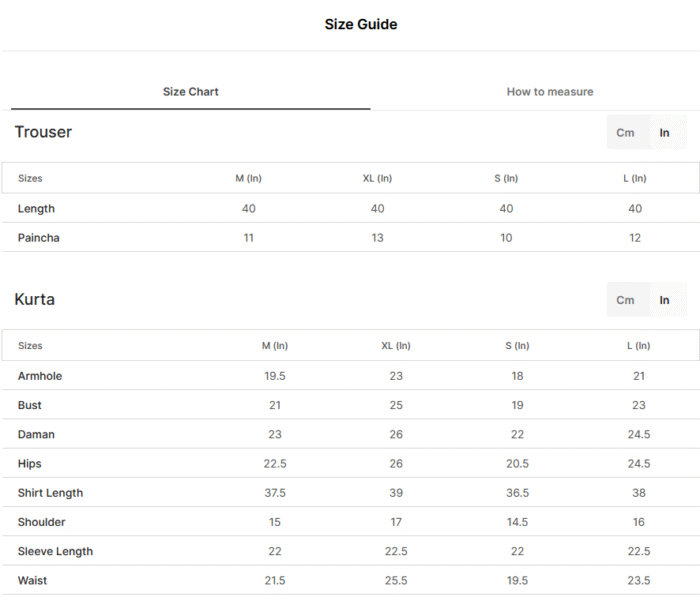Click the Sleeve Length row label
This screenshot has width=700, height=612.
tap(55, 552)
